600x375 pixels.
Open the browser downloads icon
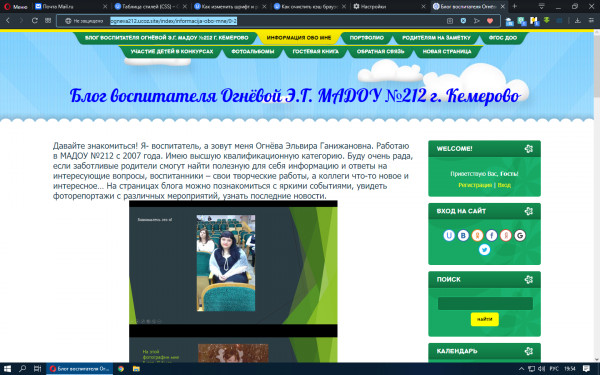pyautogui.click(x=577, y=21)
